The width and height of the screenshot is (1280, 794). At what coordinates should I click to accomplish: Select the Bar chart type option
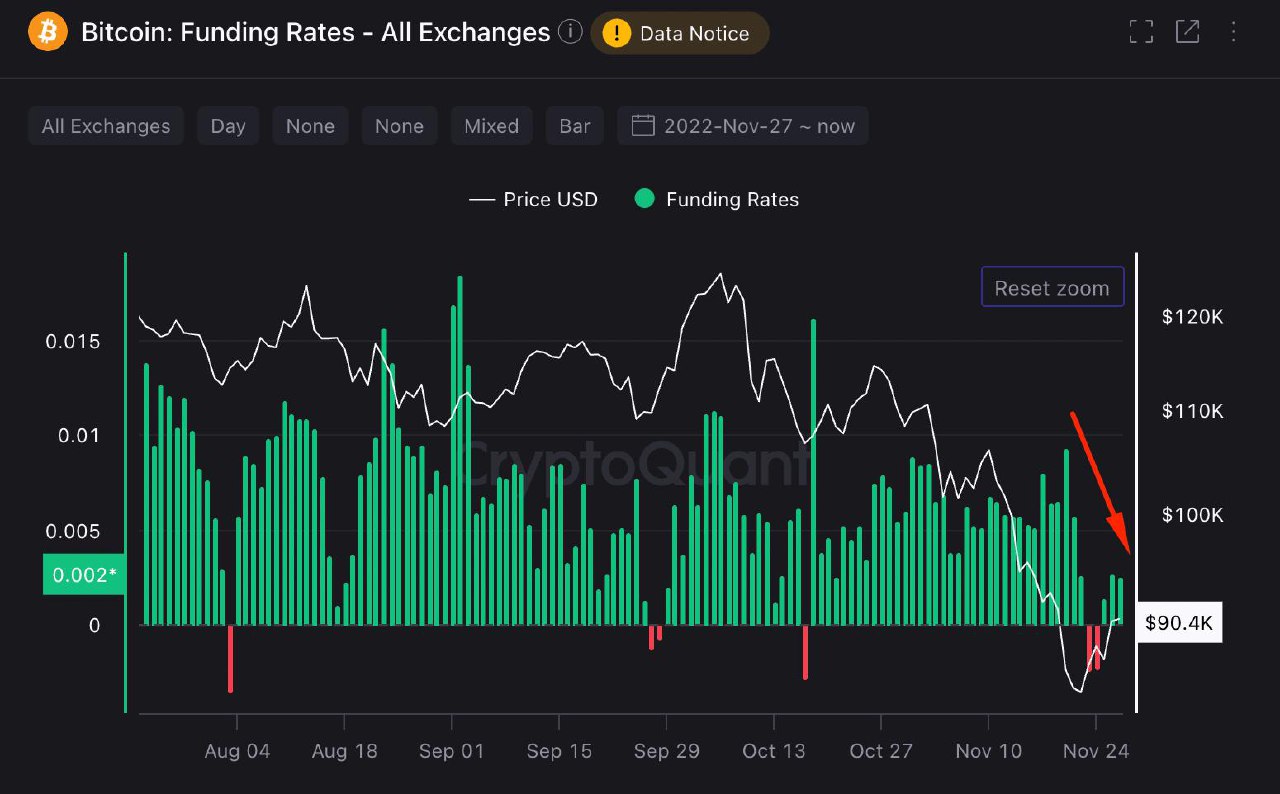tap(575, 126)
